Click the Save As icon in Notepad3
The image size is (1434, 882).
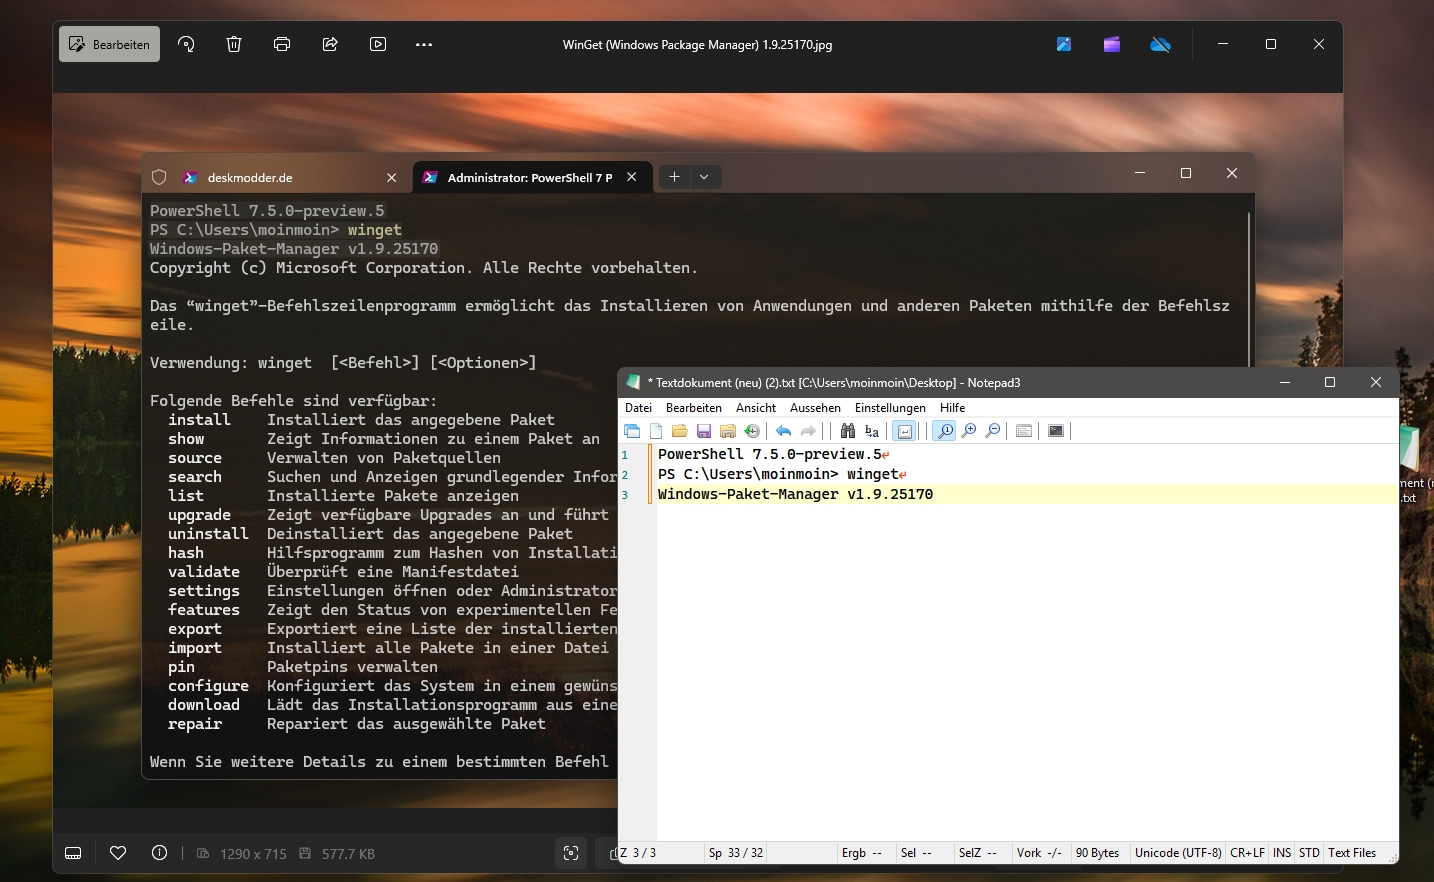pos(728,431)
